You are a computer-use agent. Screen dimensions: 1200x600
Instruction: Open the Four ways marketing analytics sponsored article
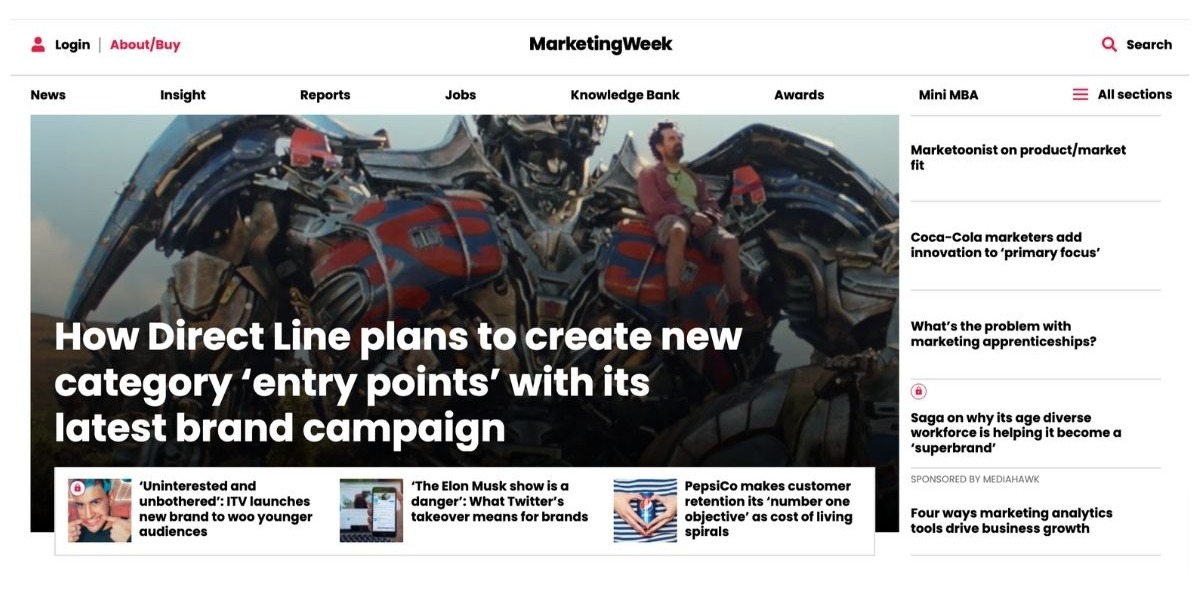coord(1011,520)
